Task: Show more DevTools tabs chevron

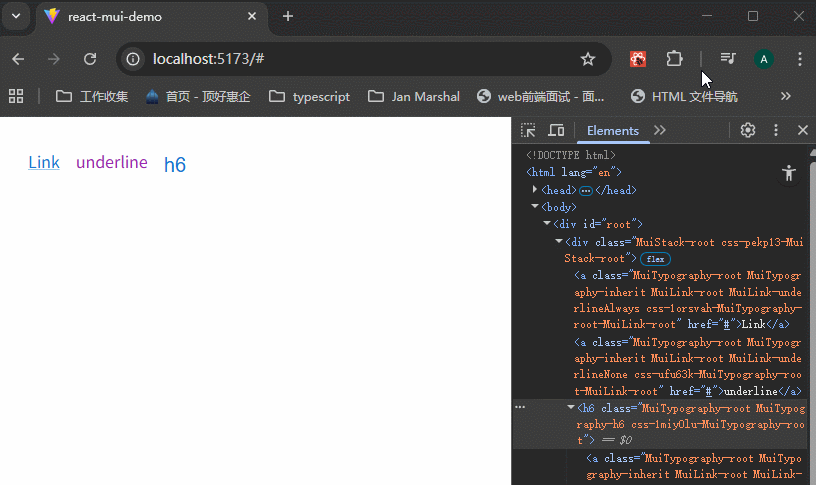Action: coord(660,130)
